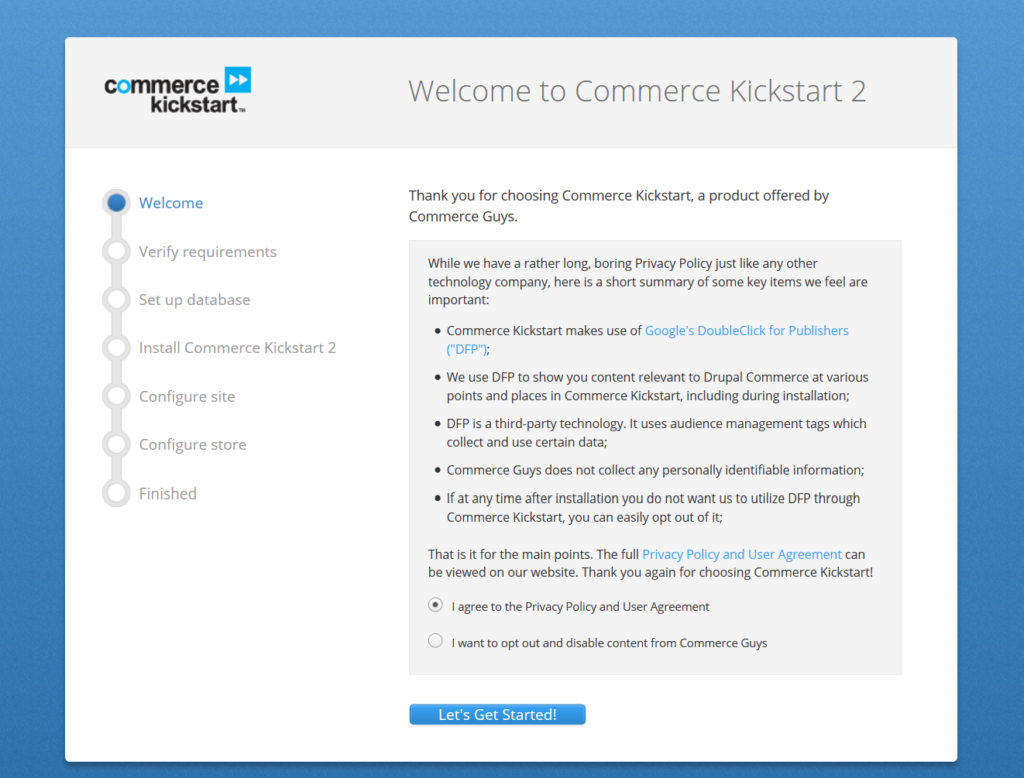The width and height of the screenshot is (1024, 778).
Task: Click the bullet 'We use DFP to show you content'
Action: pyautogui.click(x=658, y=386)
